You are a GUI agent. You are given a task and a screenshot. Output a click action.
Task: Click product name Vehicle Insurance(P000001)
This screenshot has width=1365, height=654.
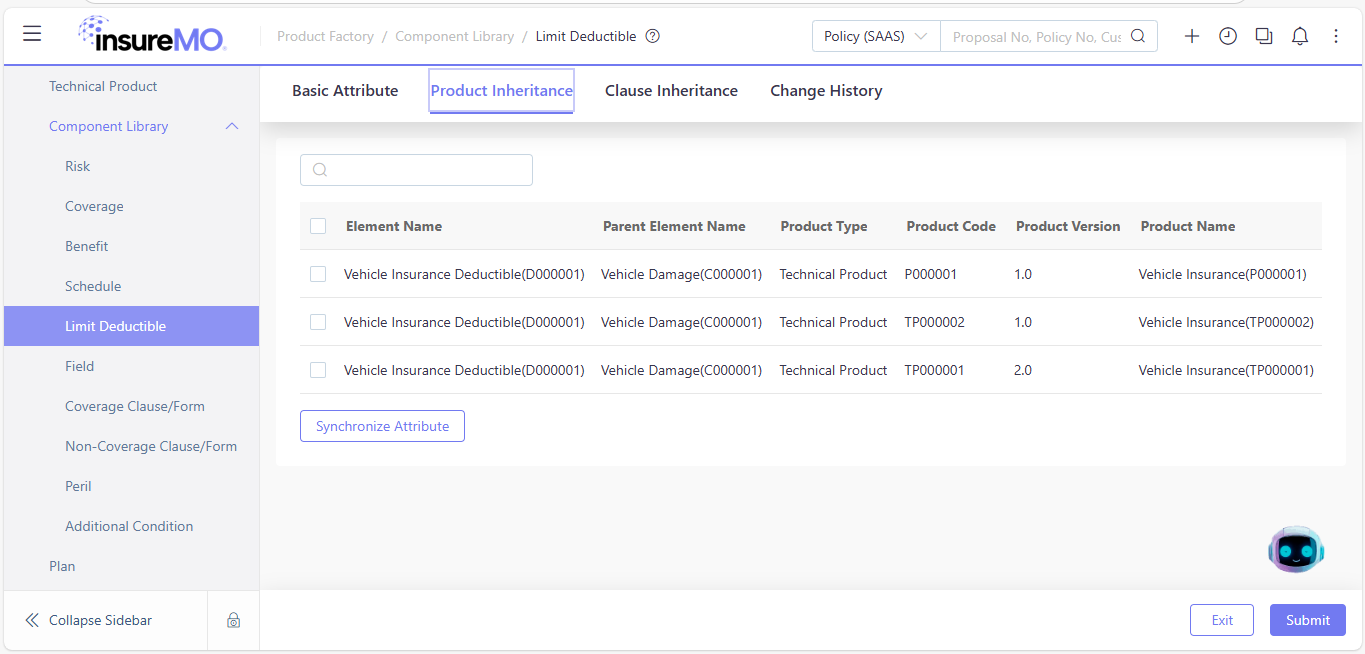[1223, 274]
